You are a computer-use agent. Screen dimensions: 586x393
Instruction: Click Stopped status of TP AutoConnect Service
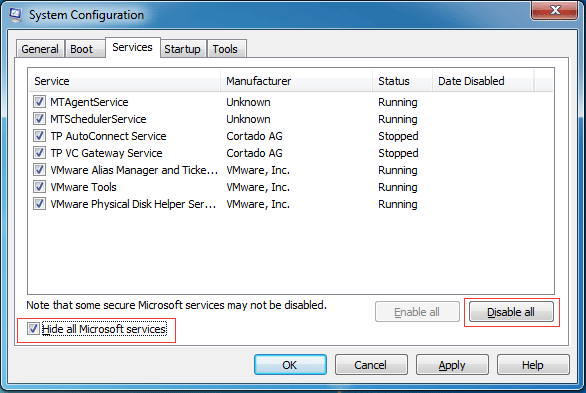[x=398, y=136]
